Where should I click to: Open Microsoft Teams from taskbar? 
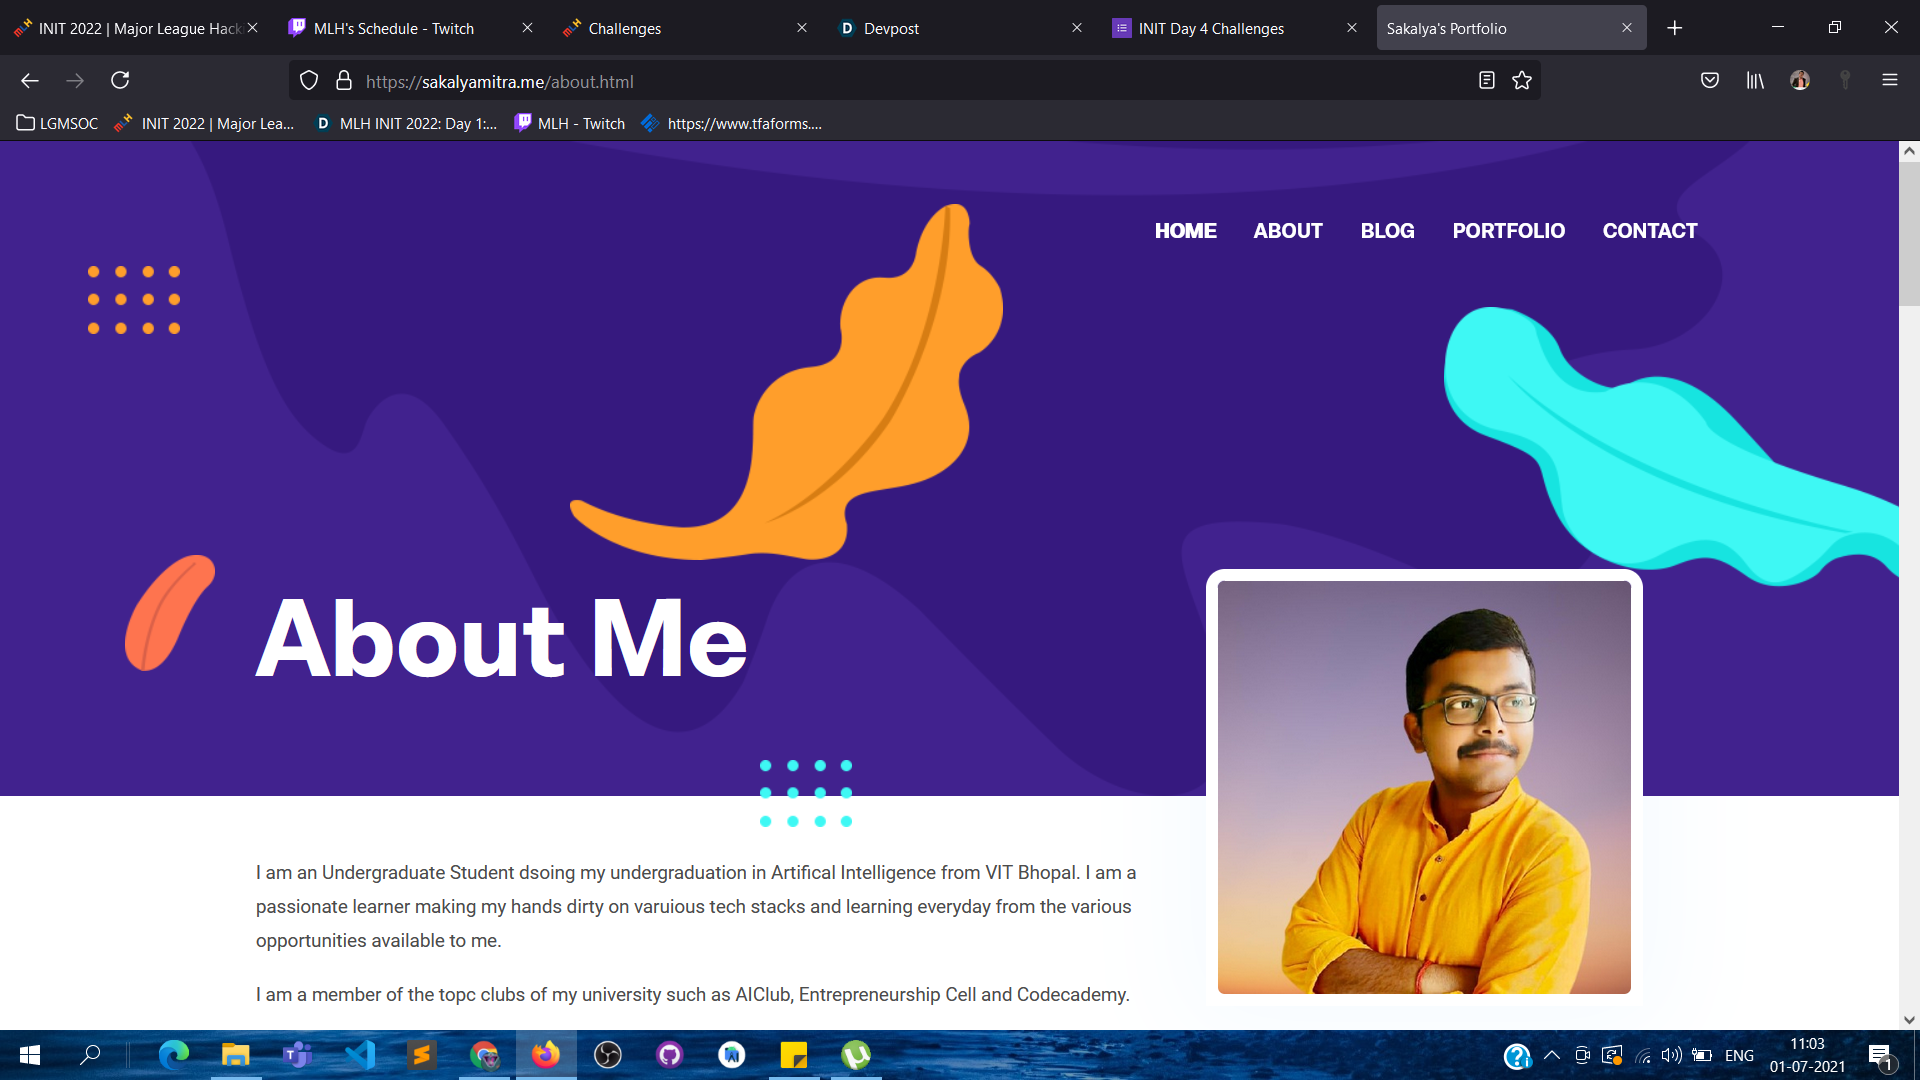click(x=297, y=1055)
